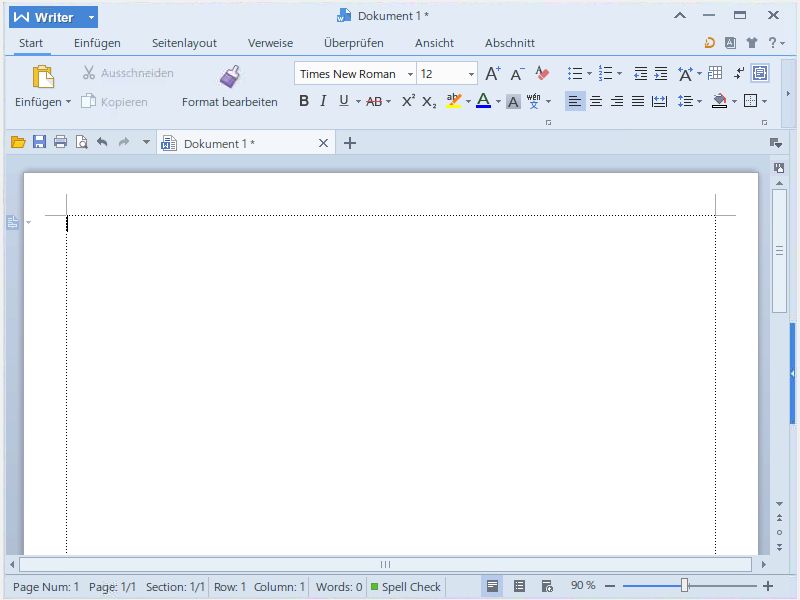Select the bullet list icon

pyautogui.click(x=574, y=73)
